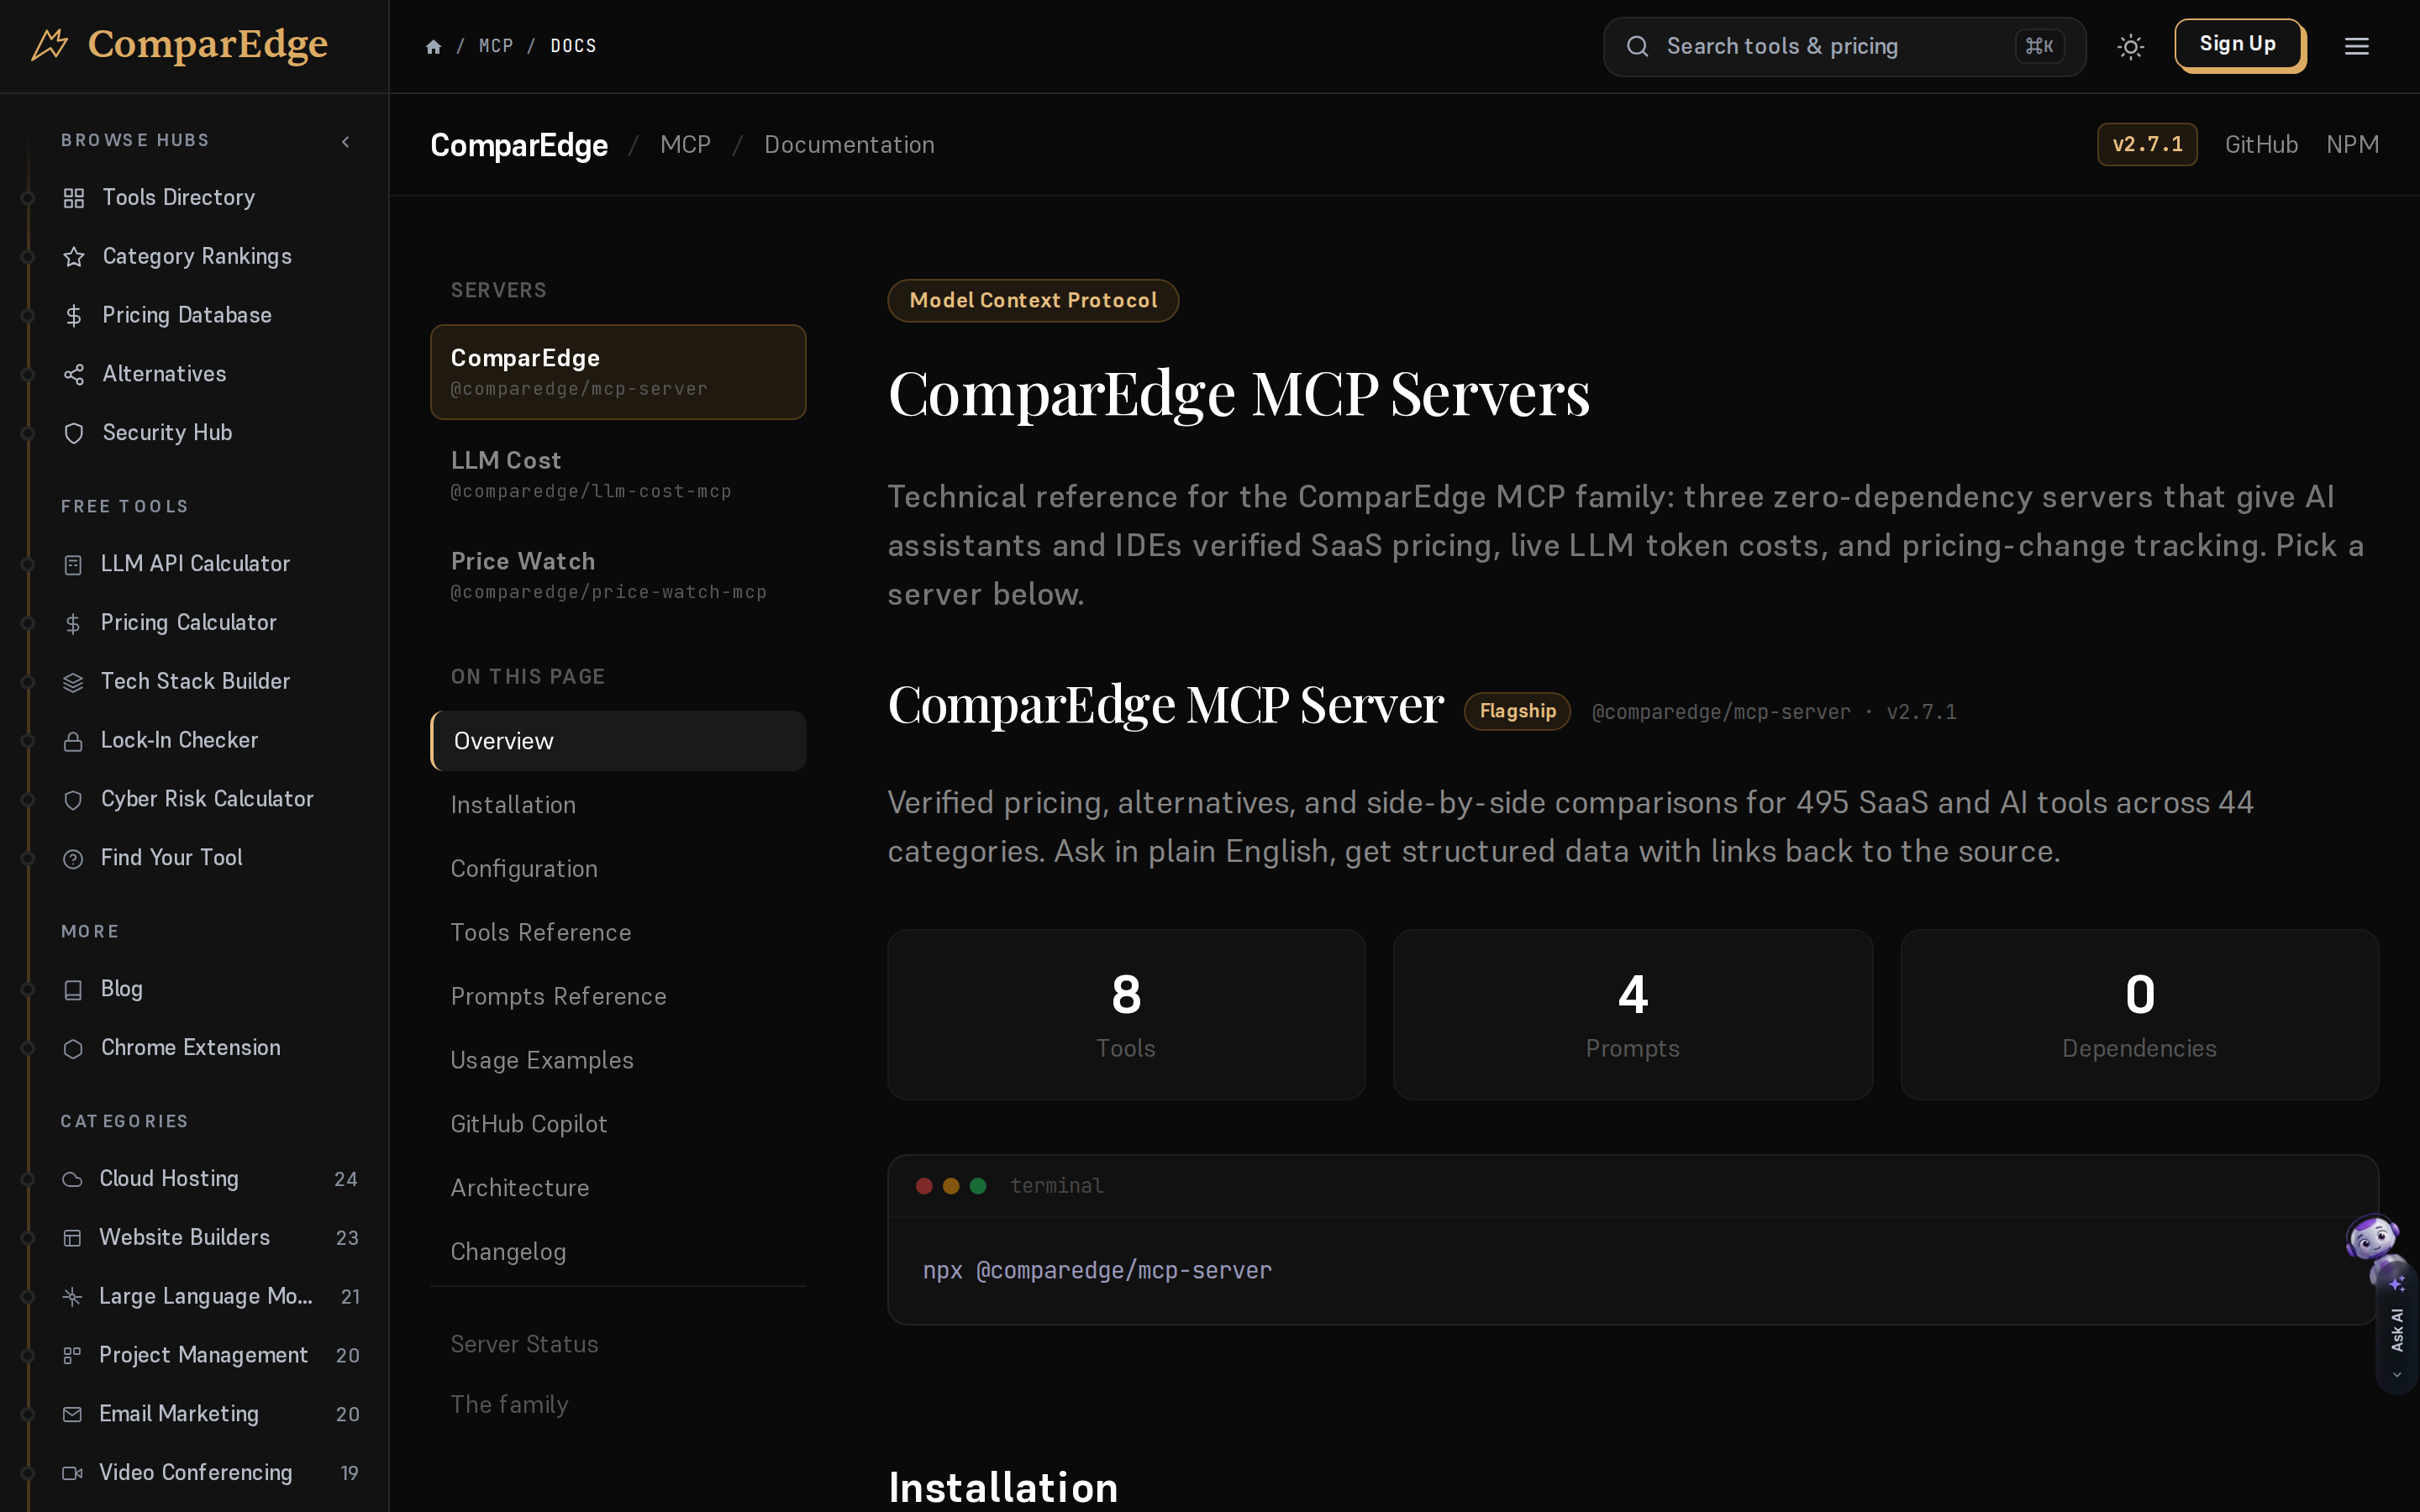Open The family link
Screen dimensions: 2420x1512
[x=509, y=1405]
